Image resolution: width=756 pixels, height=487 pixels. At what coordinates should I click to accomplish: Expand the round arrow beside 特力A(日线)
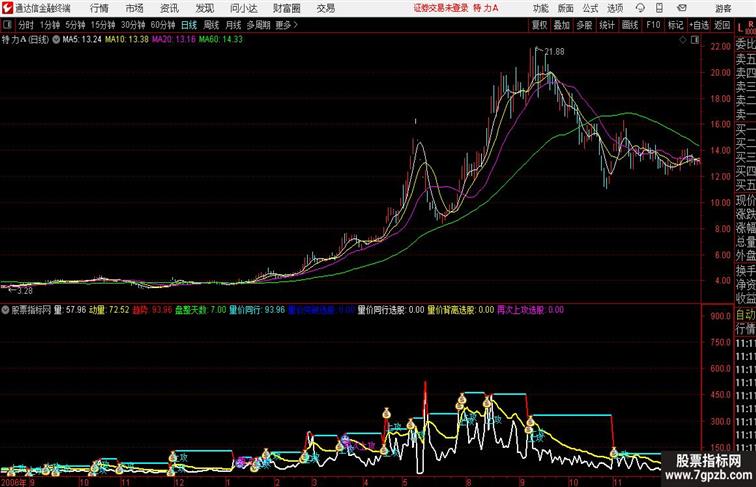(56, 40)
